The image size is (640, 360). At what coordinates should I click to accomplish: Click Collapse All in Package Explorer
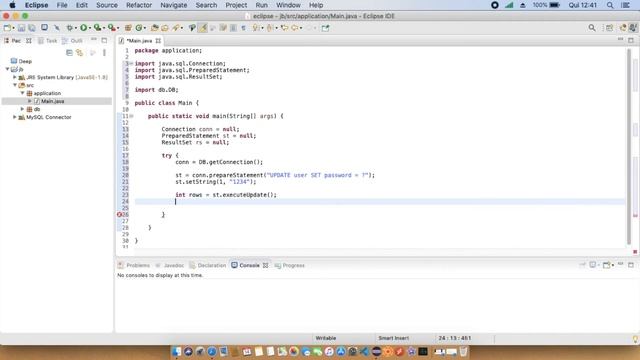pos(69,53)
